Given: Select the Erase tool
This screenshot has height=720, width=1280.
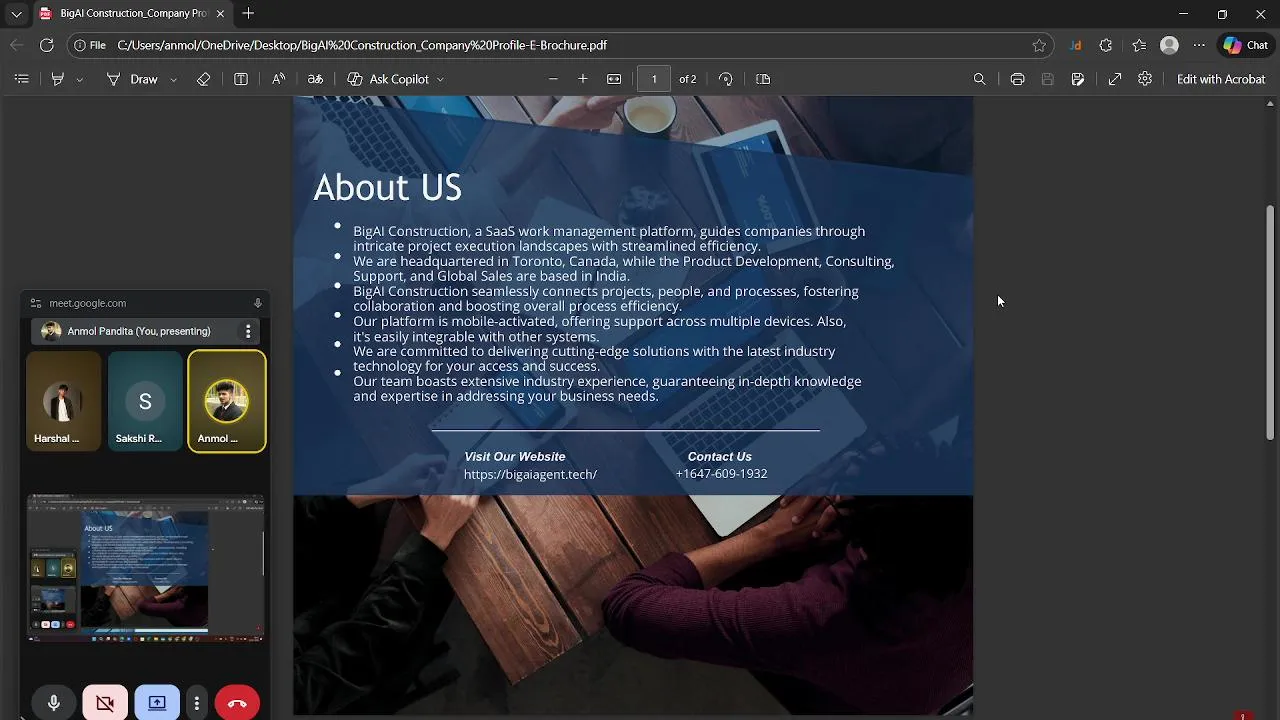Looking at the screenshot, I should click(x=204, y=79).
